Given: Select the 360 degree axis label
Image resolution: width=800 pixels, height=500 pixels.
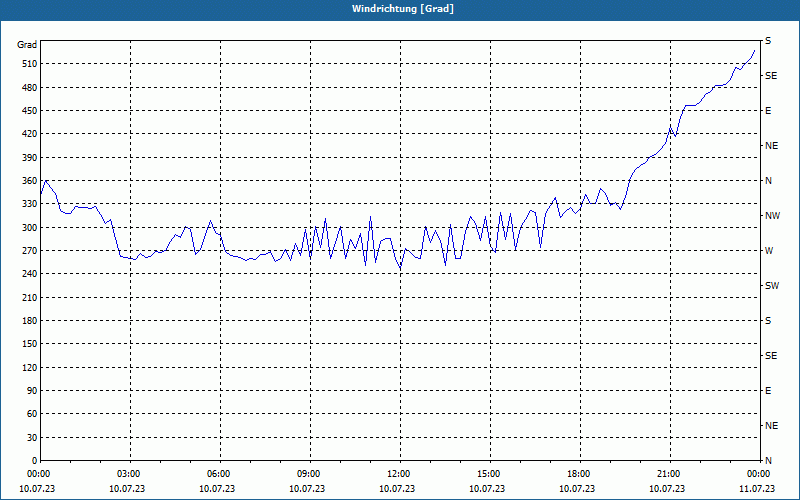Looking at the screenshot, I should click(x=30, y=181).
